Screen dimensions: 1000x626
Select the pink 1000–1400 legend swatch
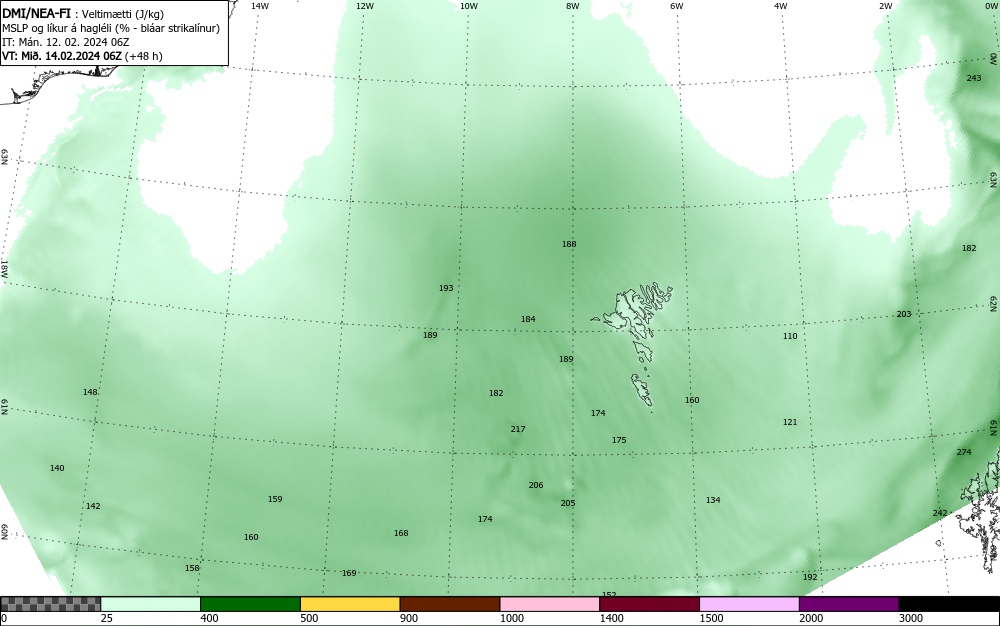tap(550, 604)
